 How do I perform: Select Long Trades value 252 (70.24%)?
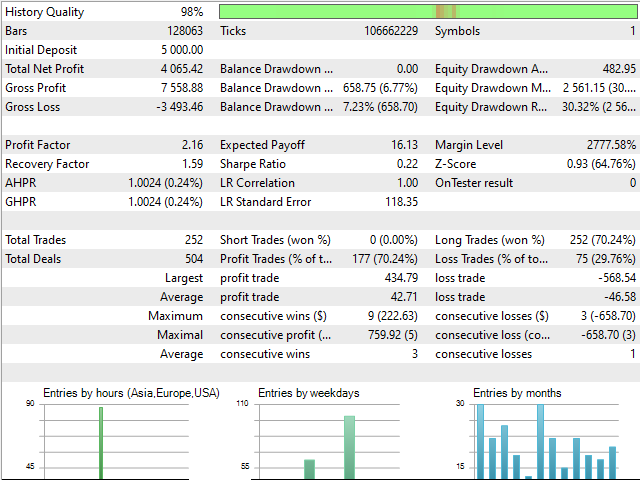click(603, 240)
